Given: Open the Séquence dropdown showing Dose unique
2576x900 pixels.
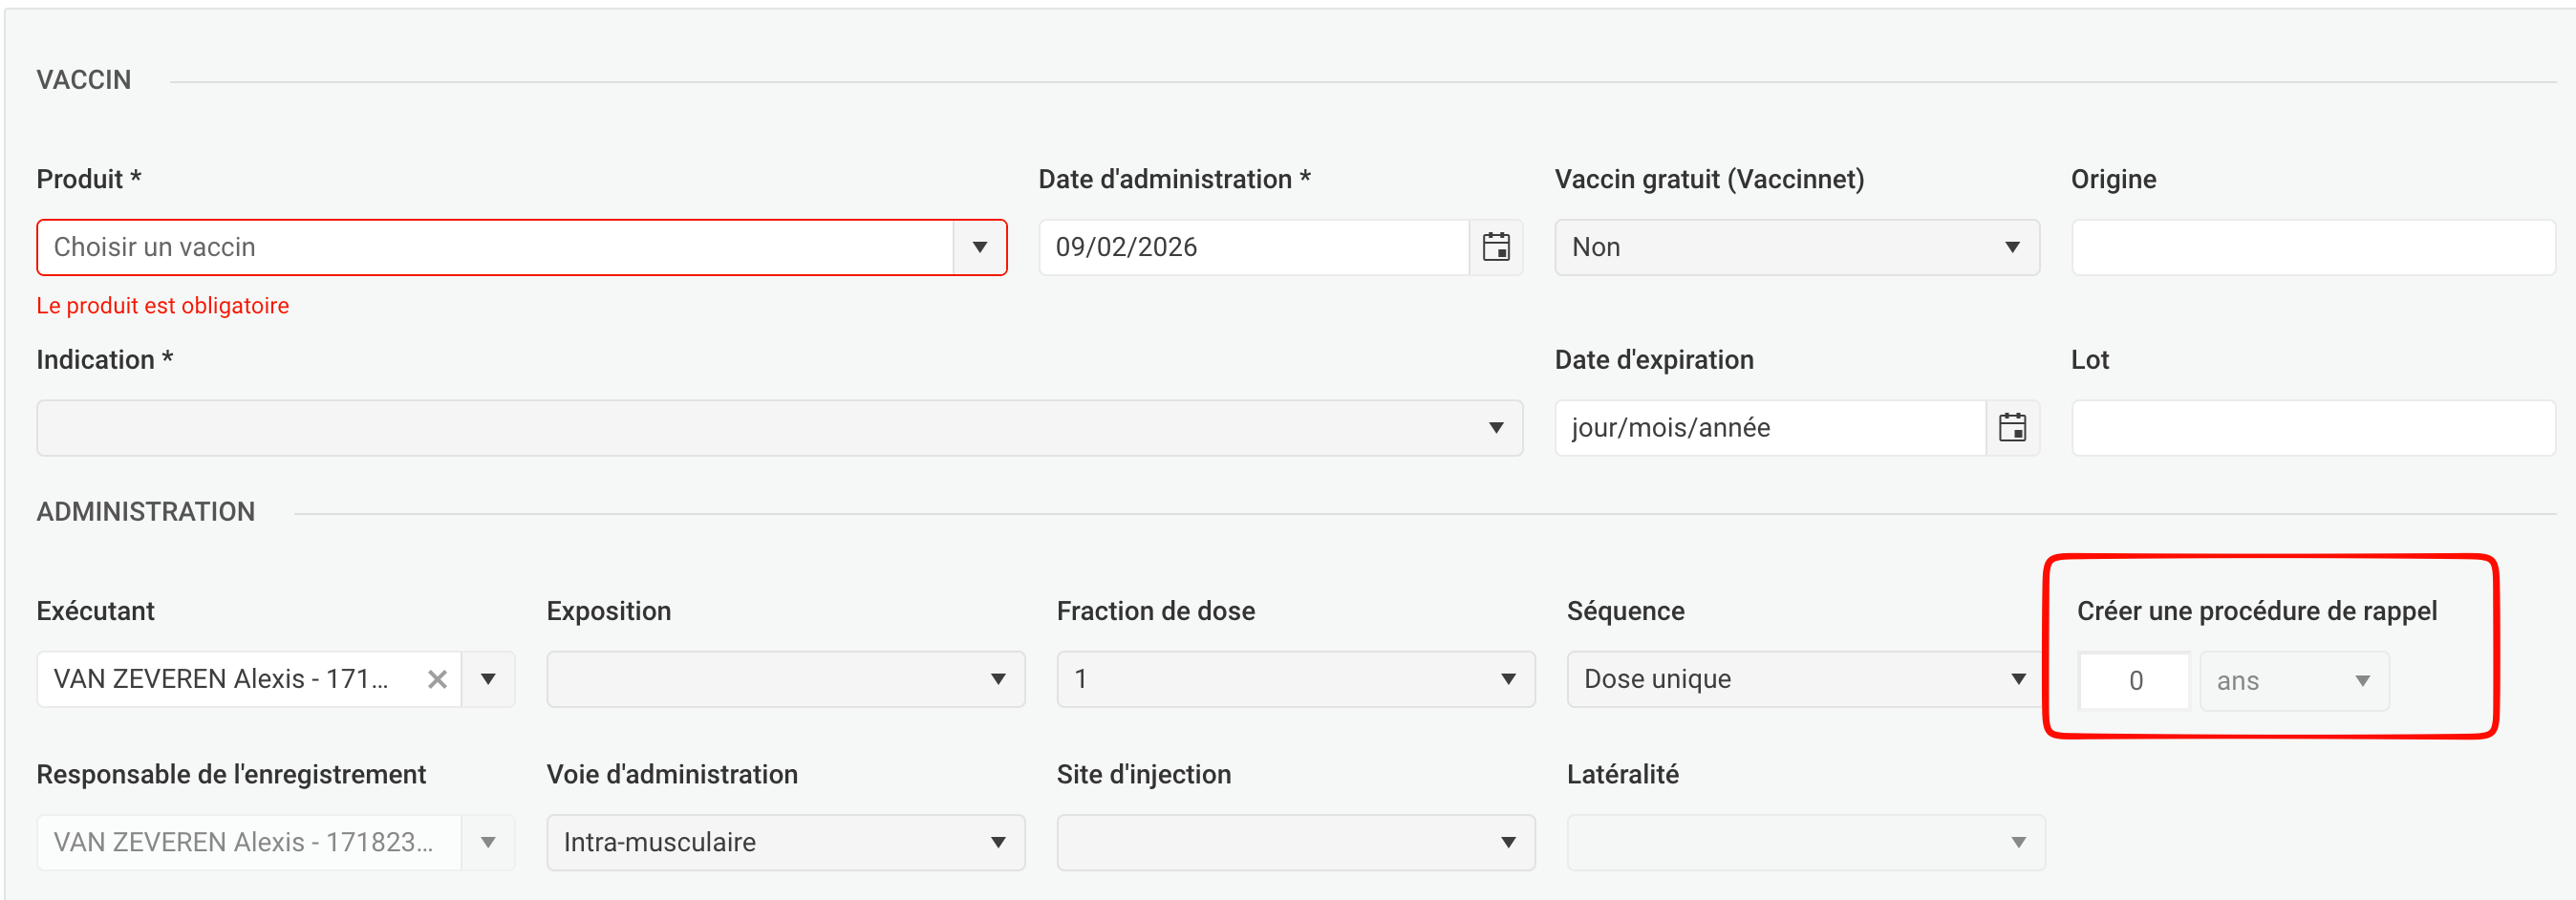Looking at the screenshot, I should click(1805, 680).
